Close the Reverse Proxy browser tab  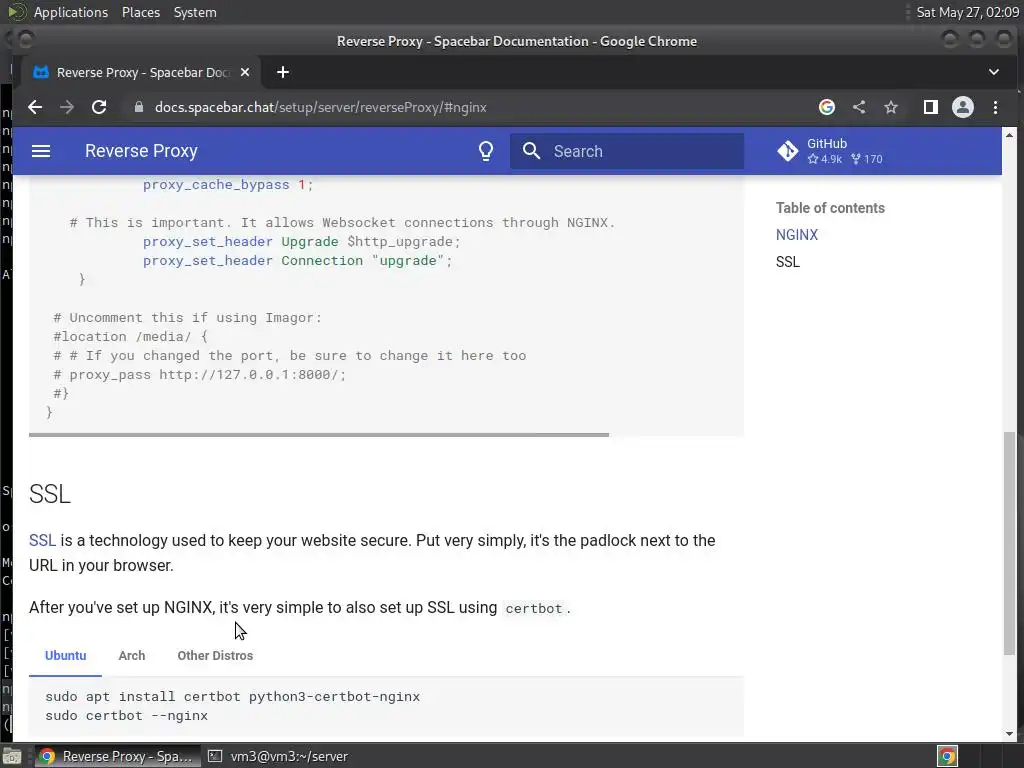(x=245, y=72)
